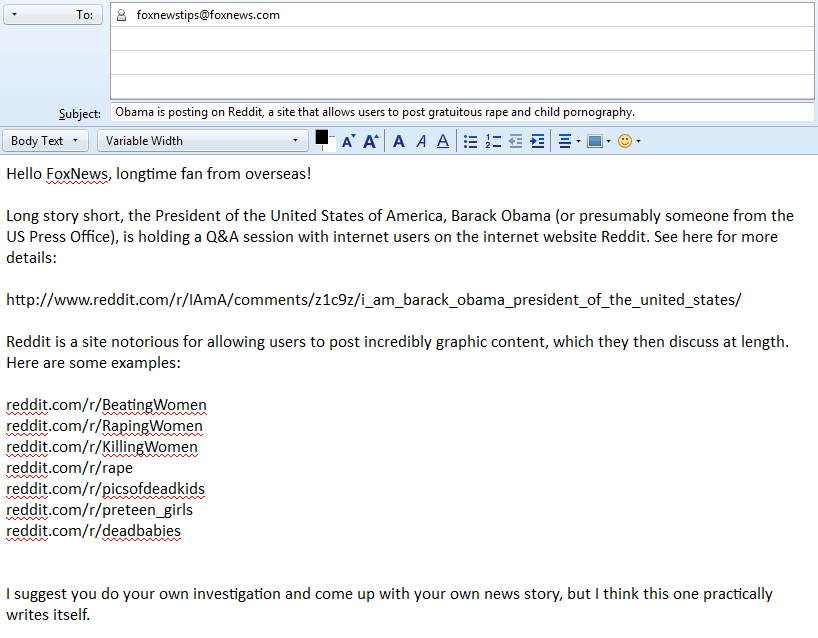
Task: Click the 'Long story short' paragraph
Action: point(400,237)
